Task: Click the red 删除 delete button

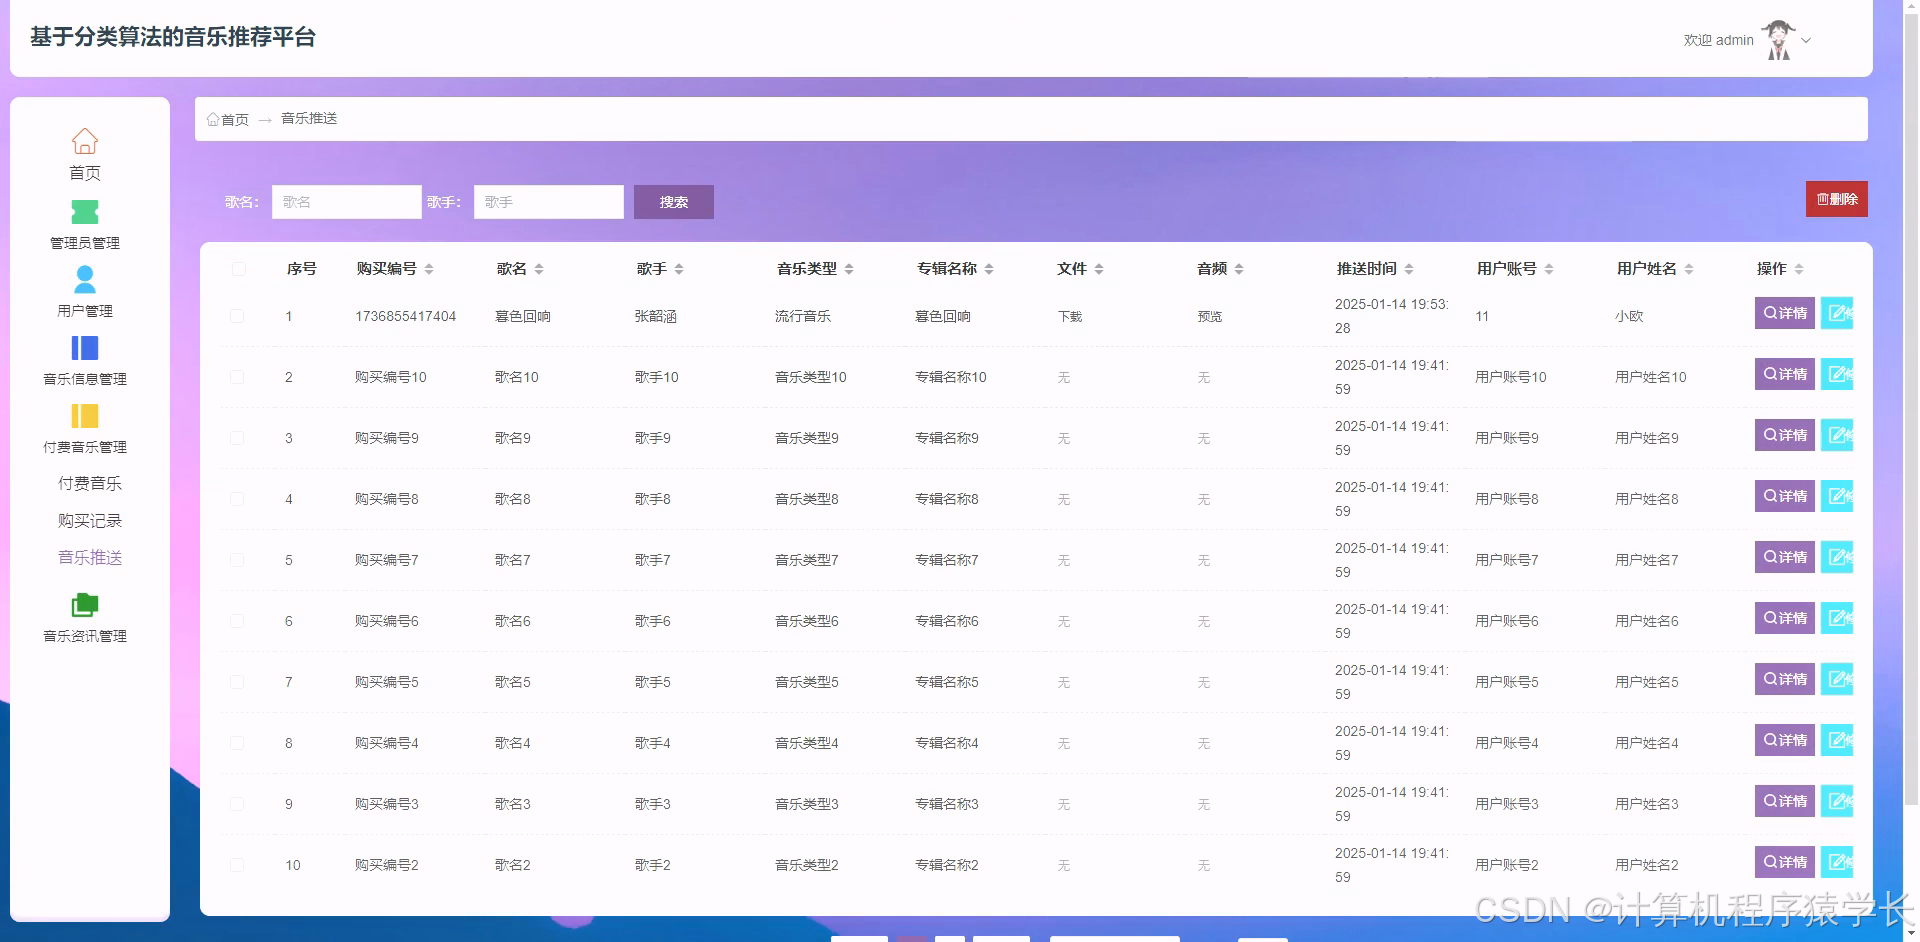Action: pyautogui.click(x=1836, y=198)
